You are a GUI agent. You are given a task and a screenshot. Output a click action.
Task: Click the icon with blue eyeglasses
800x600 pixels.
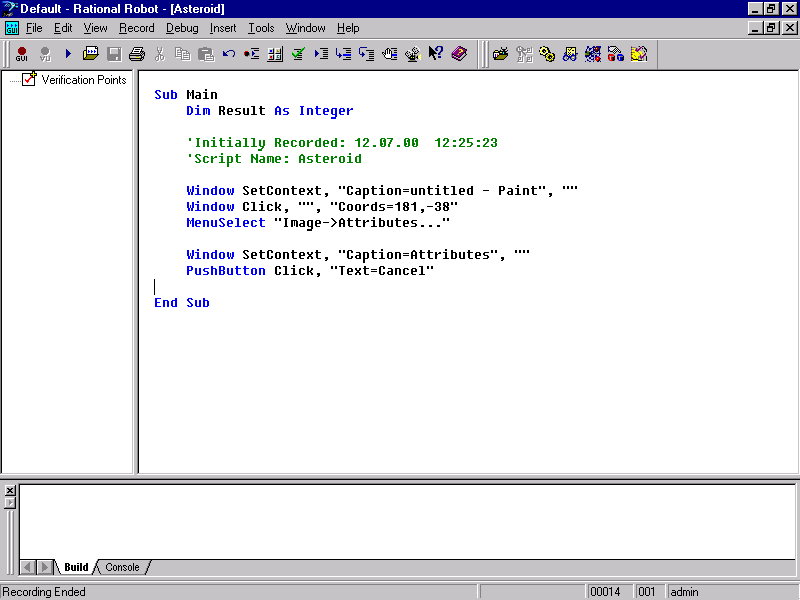pos(570,54)
